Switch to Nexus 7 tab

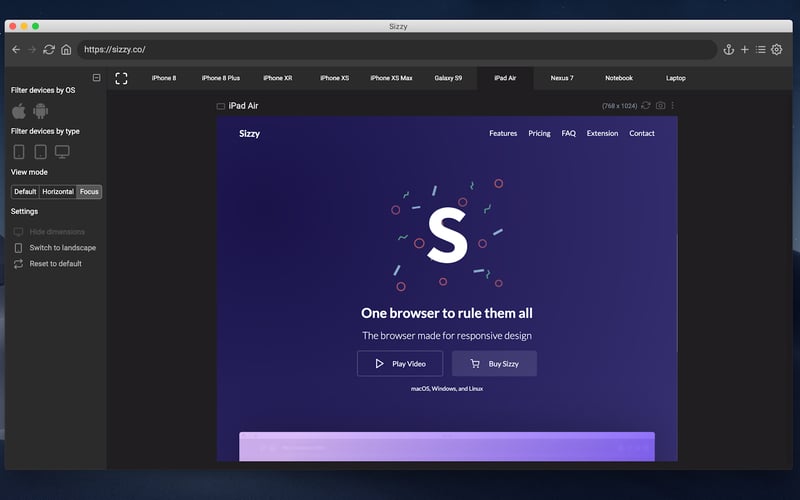point(562,78)
